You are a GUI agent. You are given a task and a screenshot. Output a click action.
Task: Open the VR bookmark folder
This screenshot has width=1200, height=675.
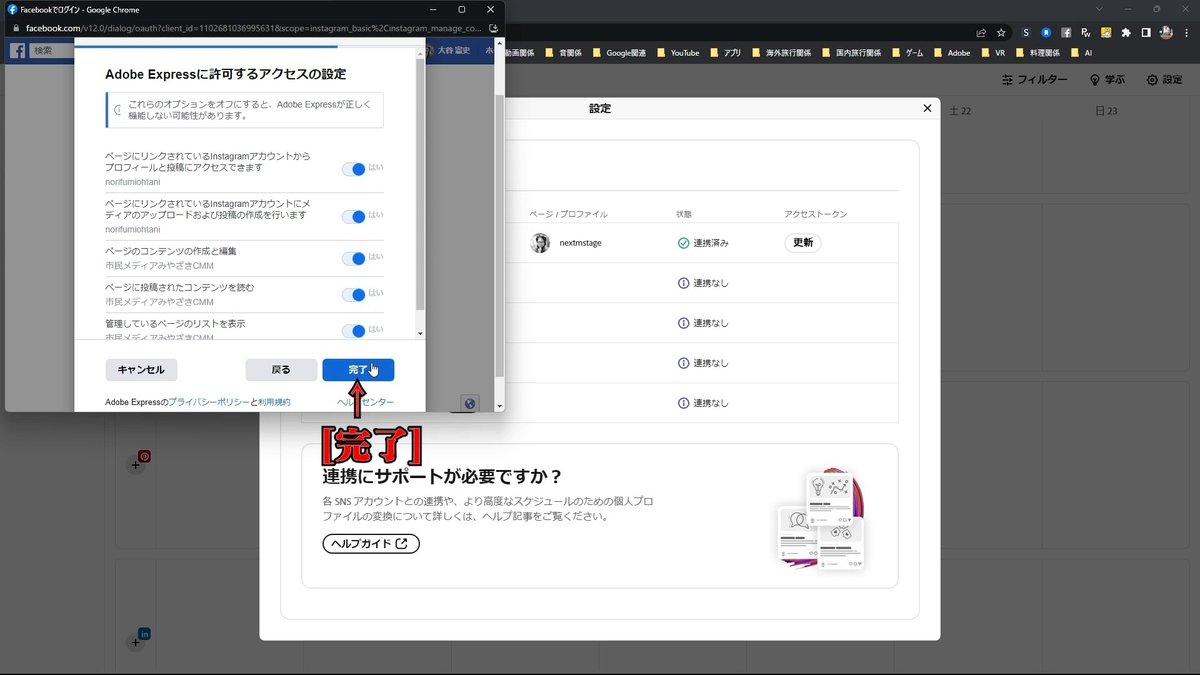(992, 53)
